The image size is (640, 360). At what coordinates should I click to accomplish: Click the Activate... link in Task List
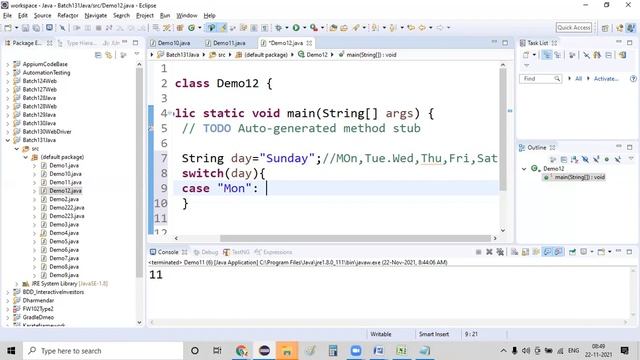tap(606, 78)
